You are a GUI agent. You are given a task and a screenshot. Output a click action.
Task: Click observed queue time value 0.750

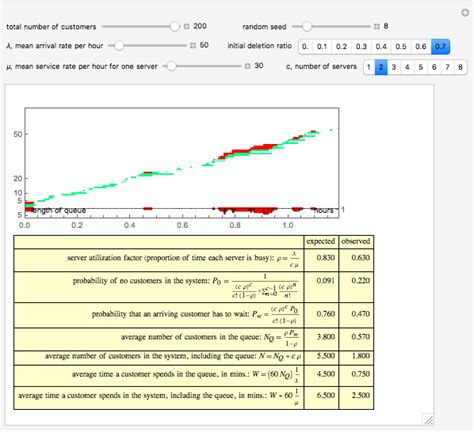tap(361, 374)
